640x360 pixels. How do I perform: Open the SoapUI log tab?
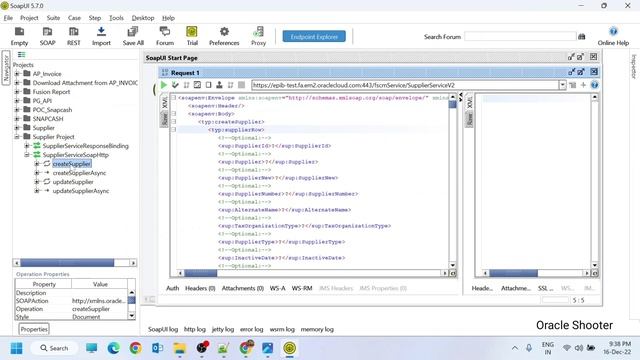pyautogui.click(x=163, y=329)
